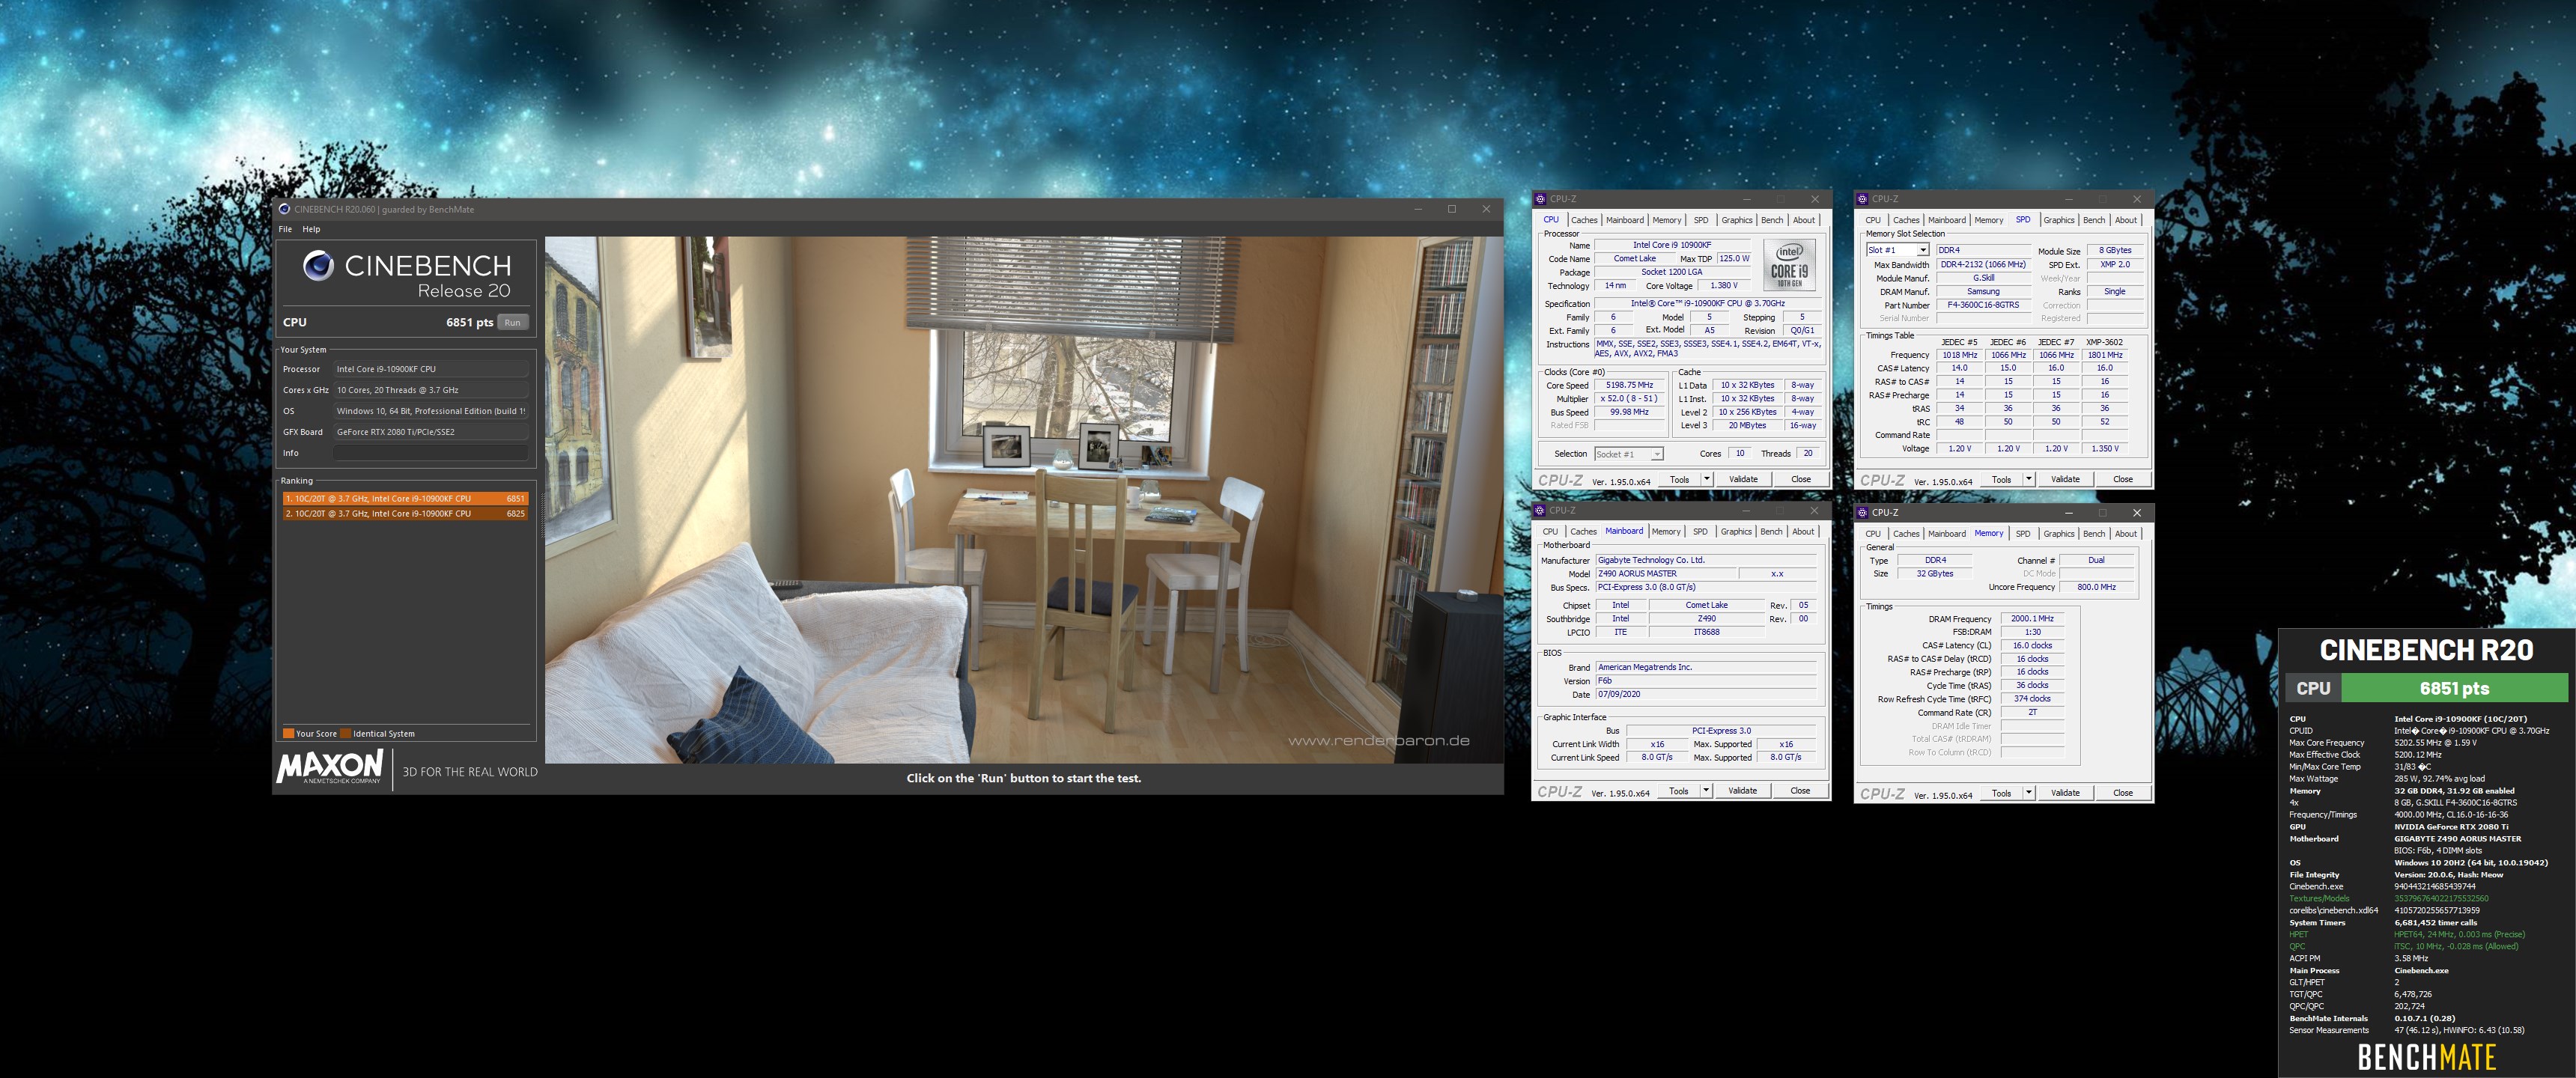This screenshot has height=1078, width=2576.
Task: Close the CPU-Z Memory-tab window with X
Action: (2136, 513)
